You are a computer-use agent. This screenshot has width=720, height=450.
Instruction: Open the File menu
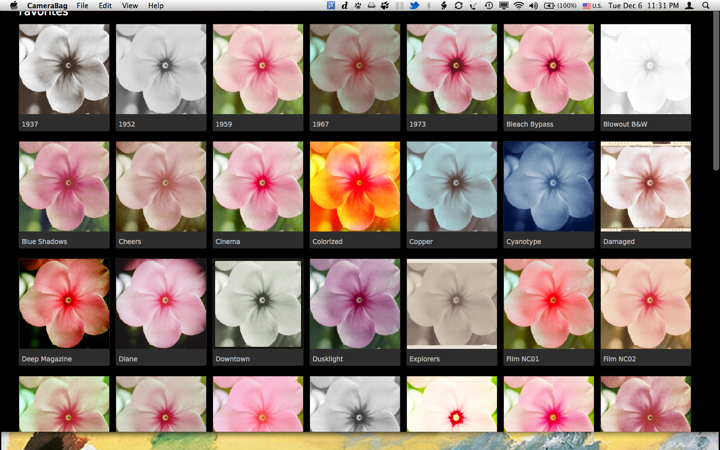(83, 6)
